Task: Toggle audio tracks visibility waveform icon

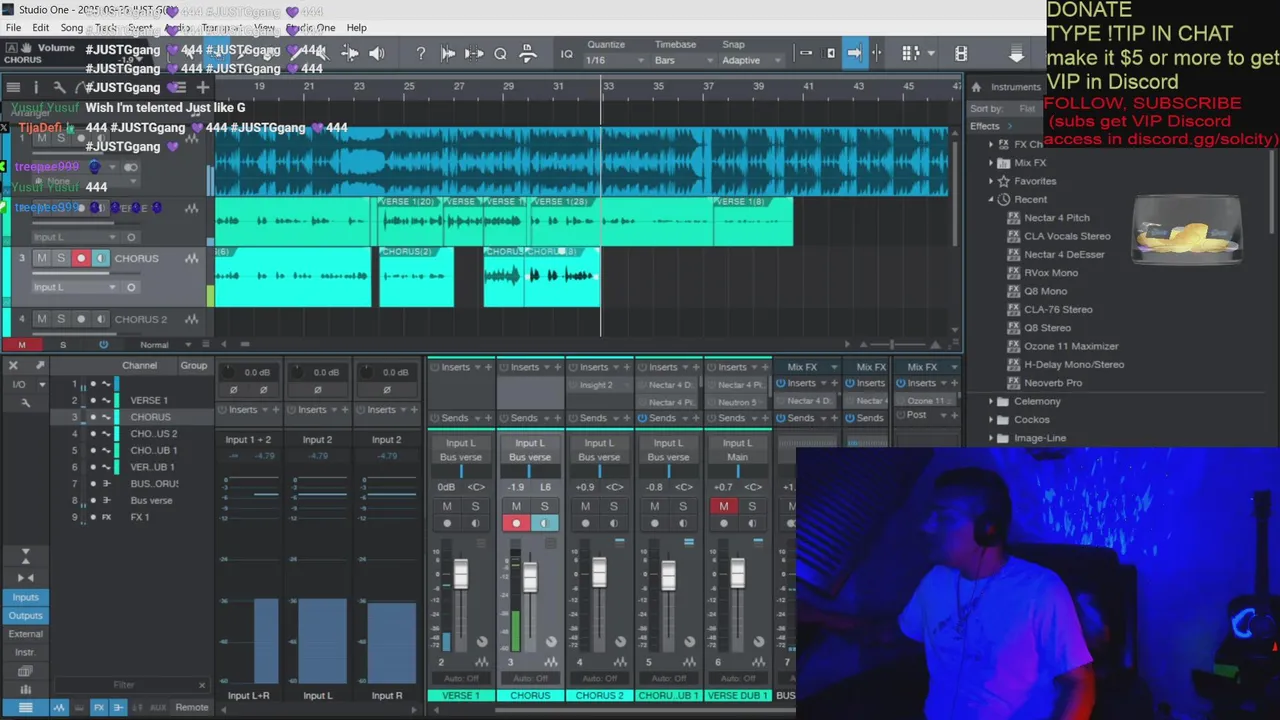Action: click(x=59, y=707)
